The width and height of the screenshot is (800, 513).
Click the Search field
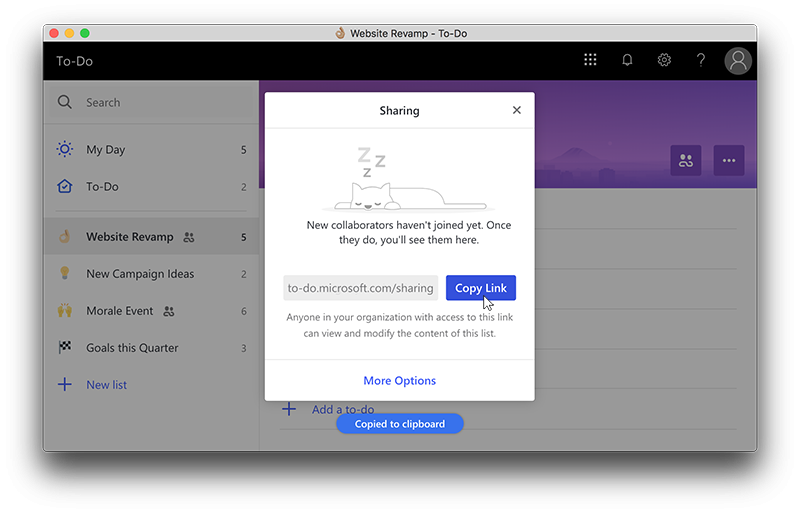152,103
